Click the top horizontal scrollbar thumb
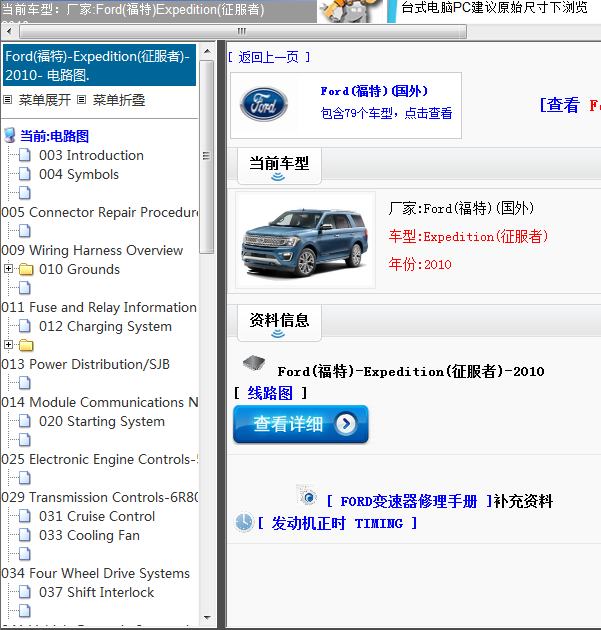Screen dimensions: 601x630 point(243,31)
